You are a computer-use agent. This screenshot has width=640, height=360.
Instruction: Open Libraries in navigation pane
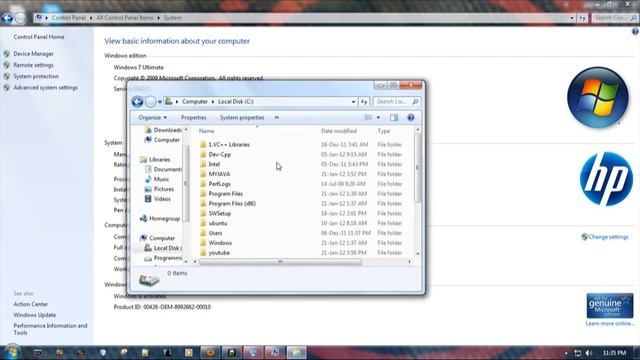(155, 160)
